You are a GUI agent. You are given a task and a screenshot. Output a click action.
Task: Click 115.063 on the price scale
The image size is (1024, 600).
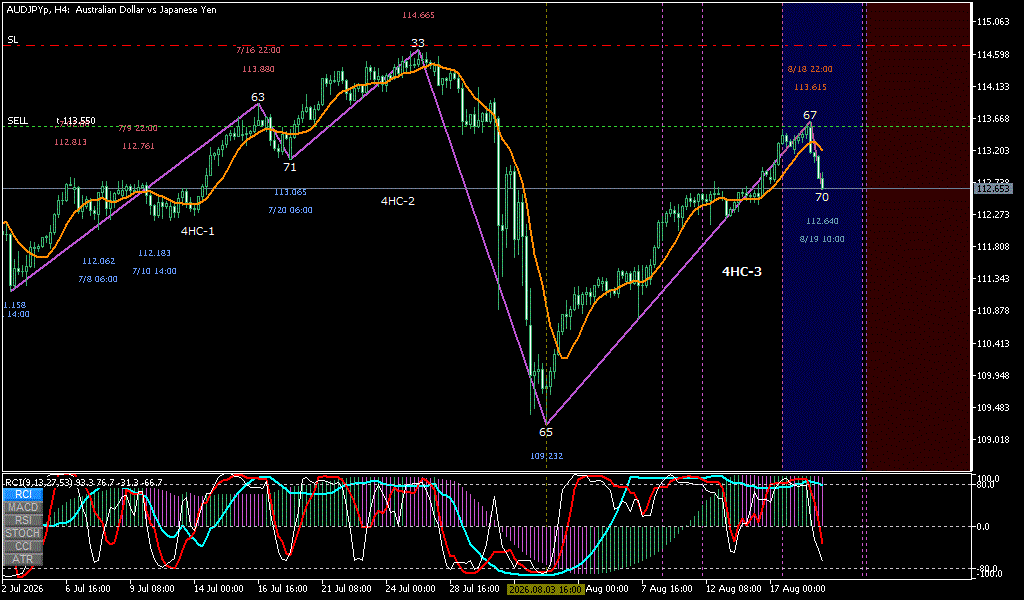(993, 22)
